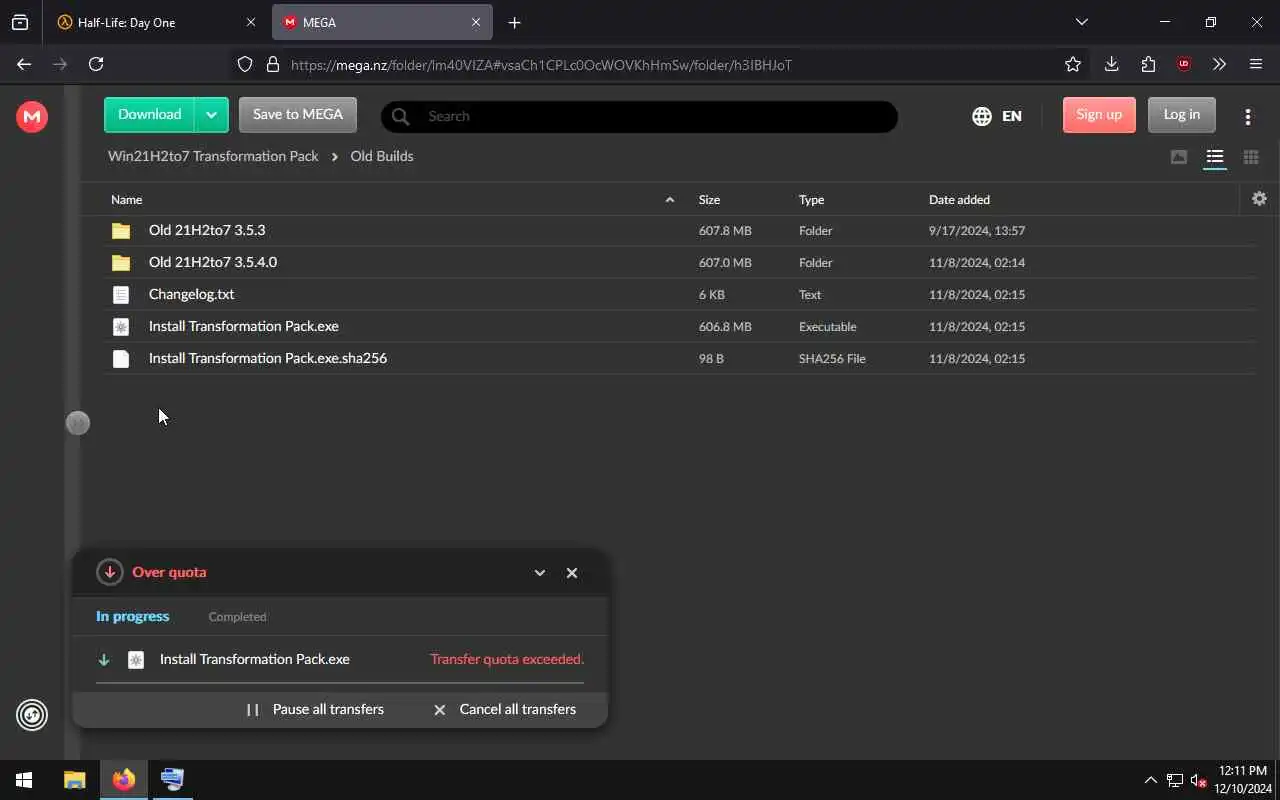Click the search magnifier icon
The width and height of the screenshot is (1280, 800).
click(401, 116)
